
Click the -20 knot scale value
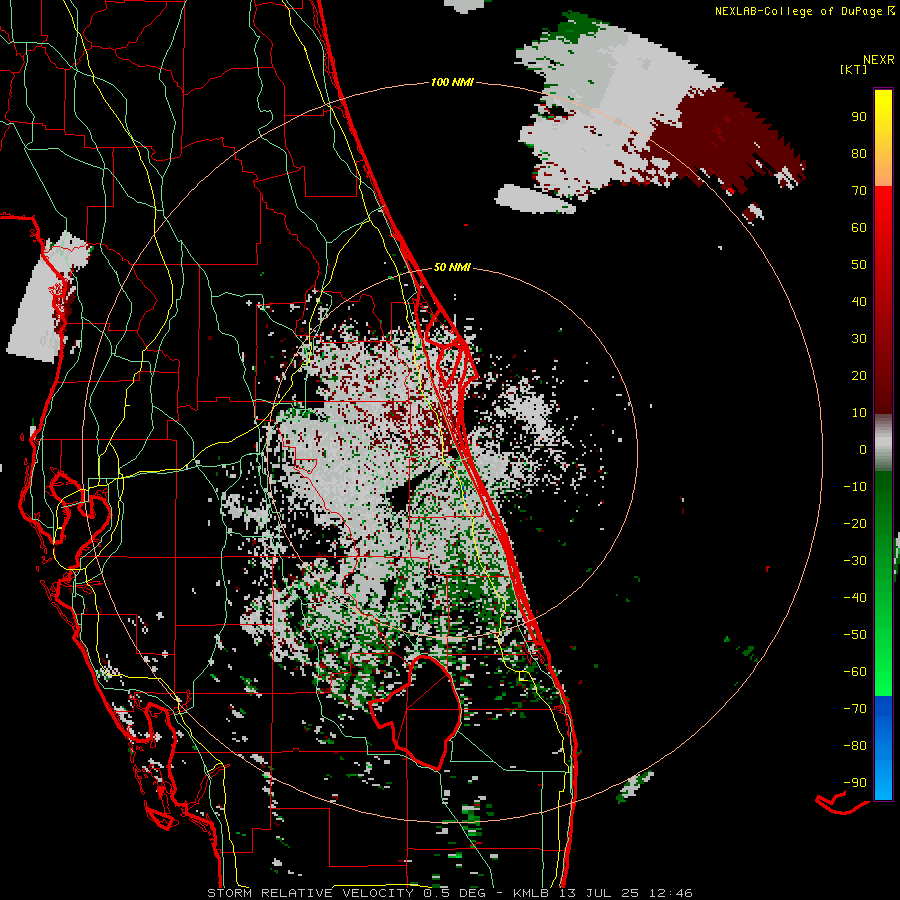855,524
